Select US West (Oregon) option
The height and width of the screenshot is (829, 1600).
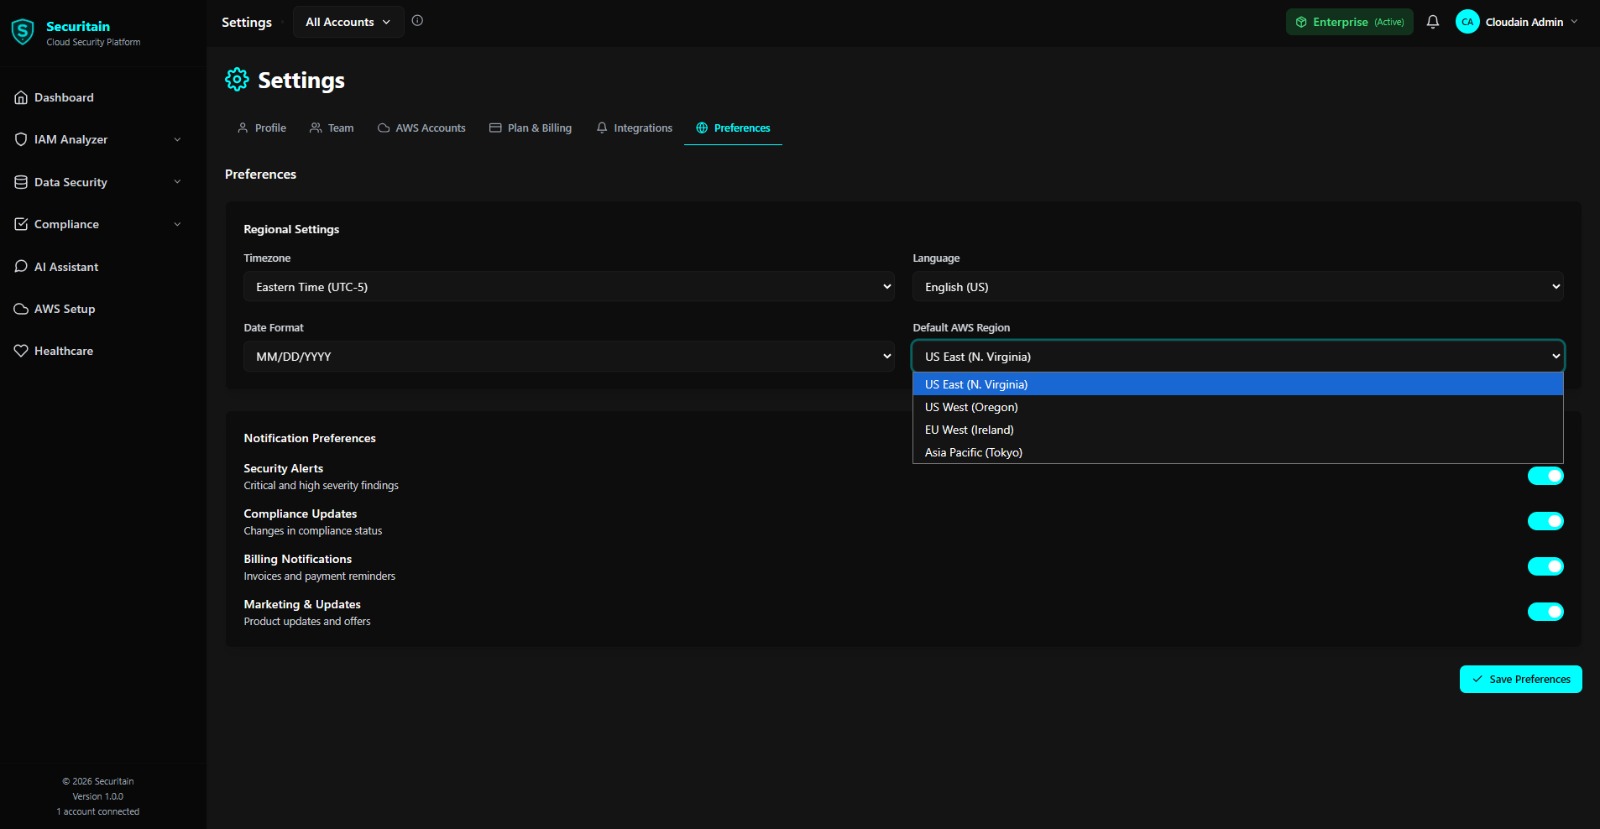(1238, 407)
